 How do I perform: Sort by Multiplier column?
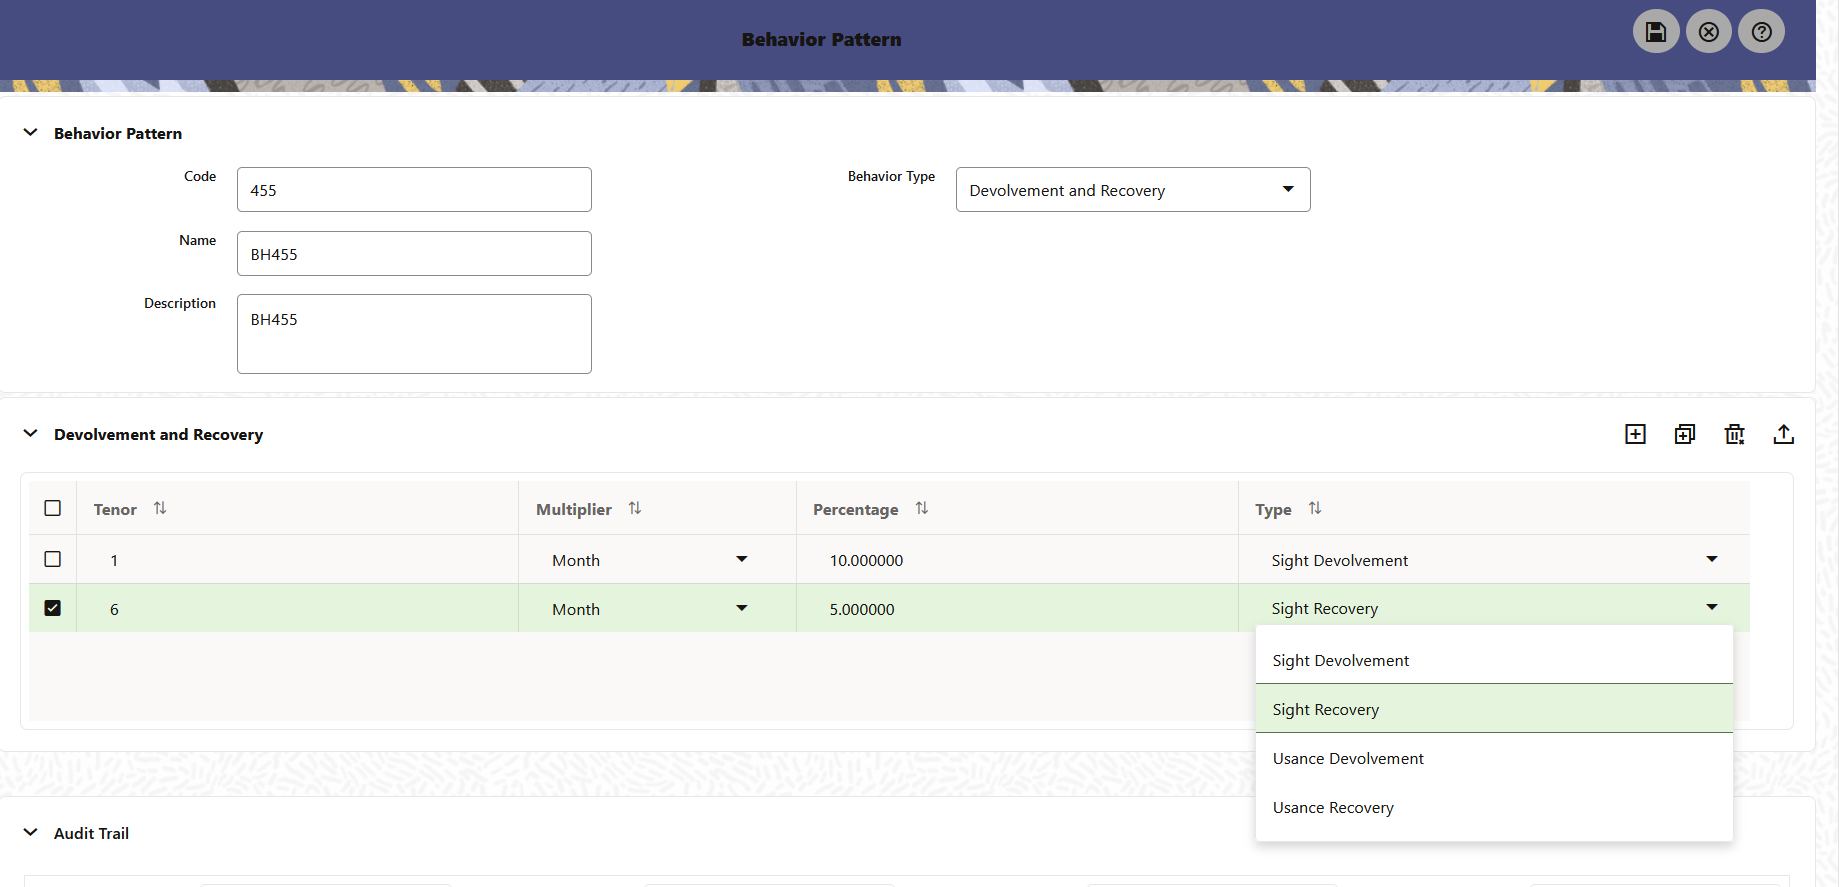[x=635, y=509]
